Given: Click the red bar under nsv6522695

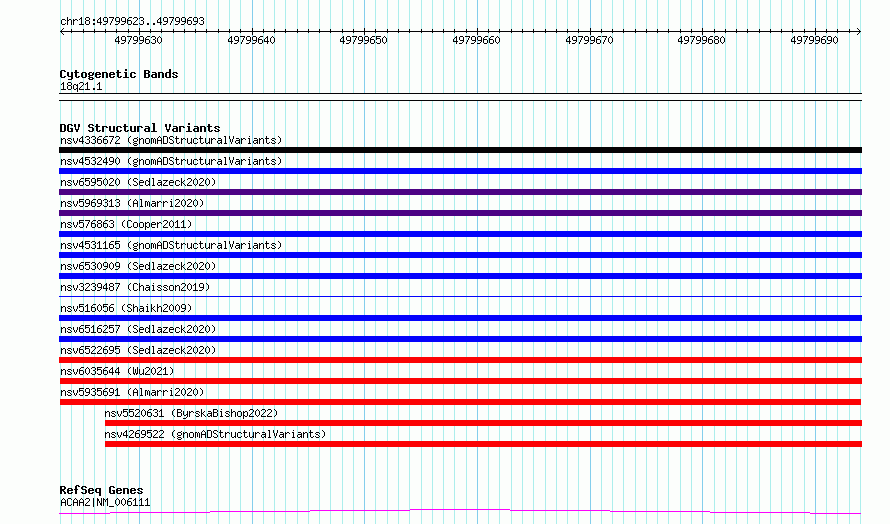Looking at the screenshot, I should pos(460,360).
